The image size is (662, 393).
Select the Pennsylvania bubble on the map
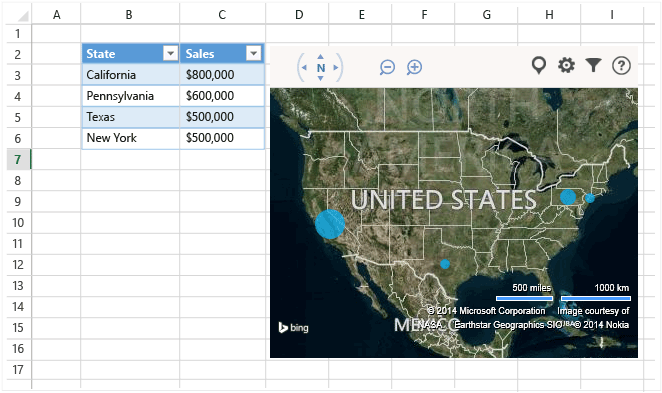[568, 197]
